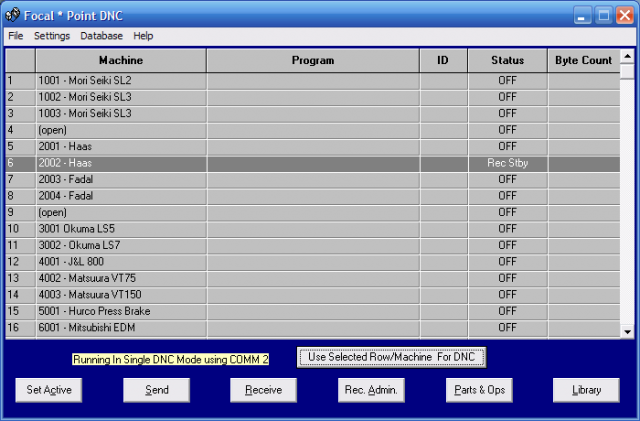Select machine 3001 Okuma LS5
Viewport: 640px width, 421px height.
point(121,229)
